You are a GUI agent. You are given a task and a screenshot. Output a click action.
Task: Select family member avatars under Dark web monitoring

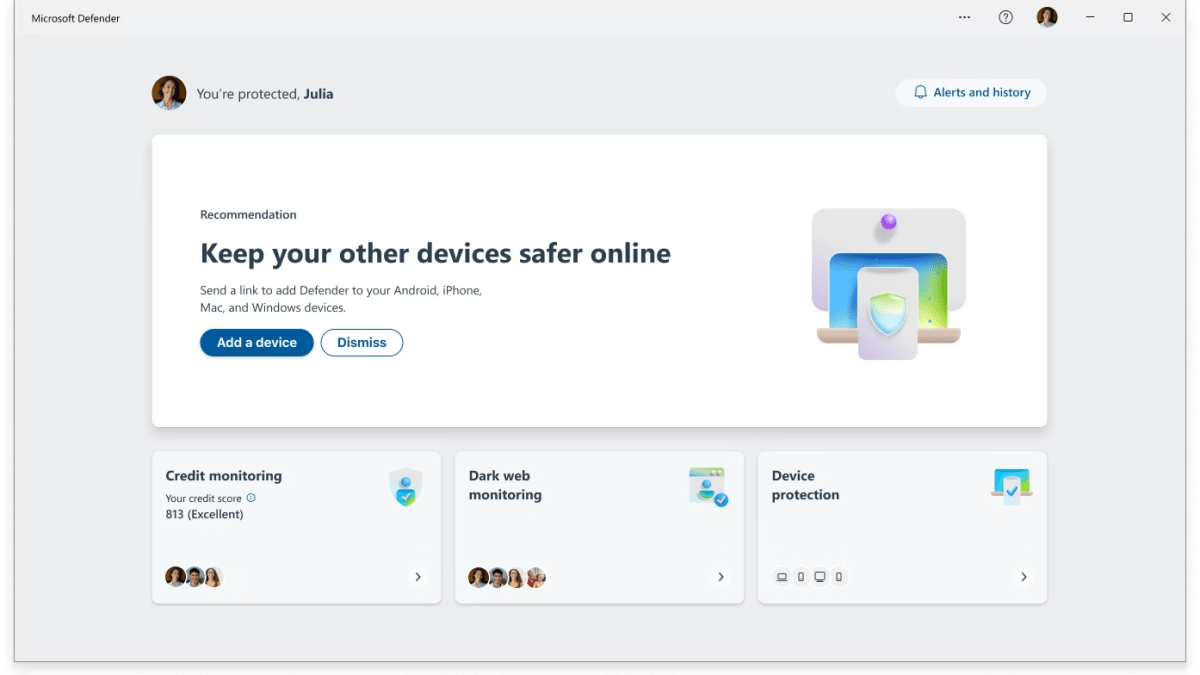click(x=507, y=577)
